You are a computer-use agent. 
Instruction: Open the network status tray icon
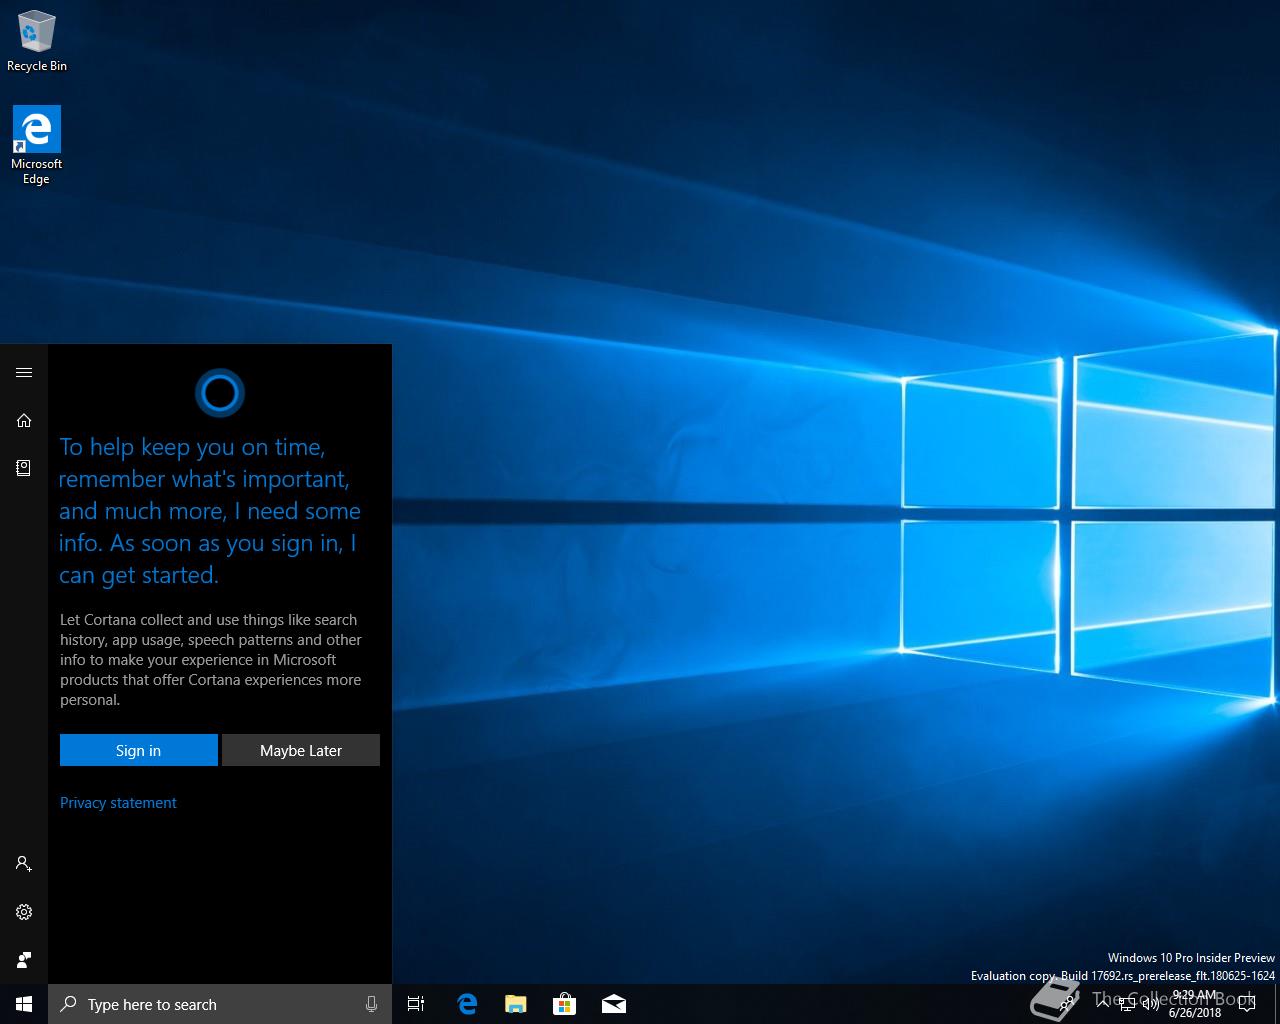pos(1126,1004)
